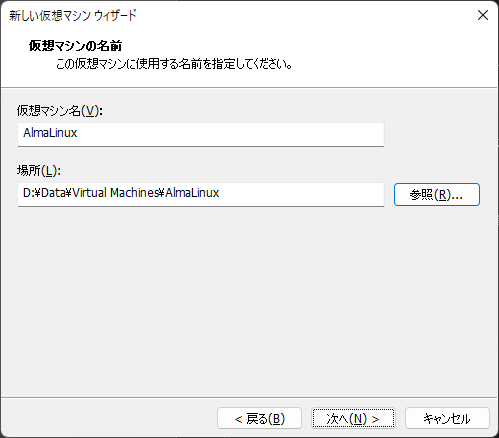The image size is (499, 438).
Task: Cancel the wizard with キャンセル button
Action: 447,418
